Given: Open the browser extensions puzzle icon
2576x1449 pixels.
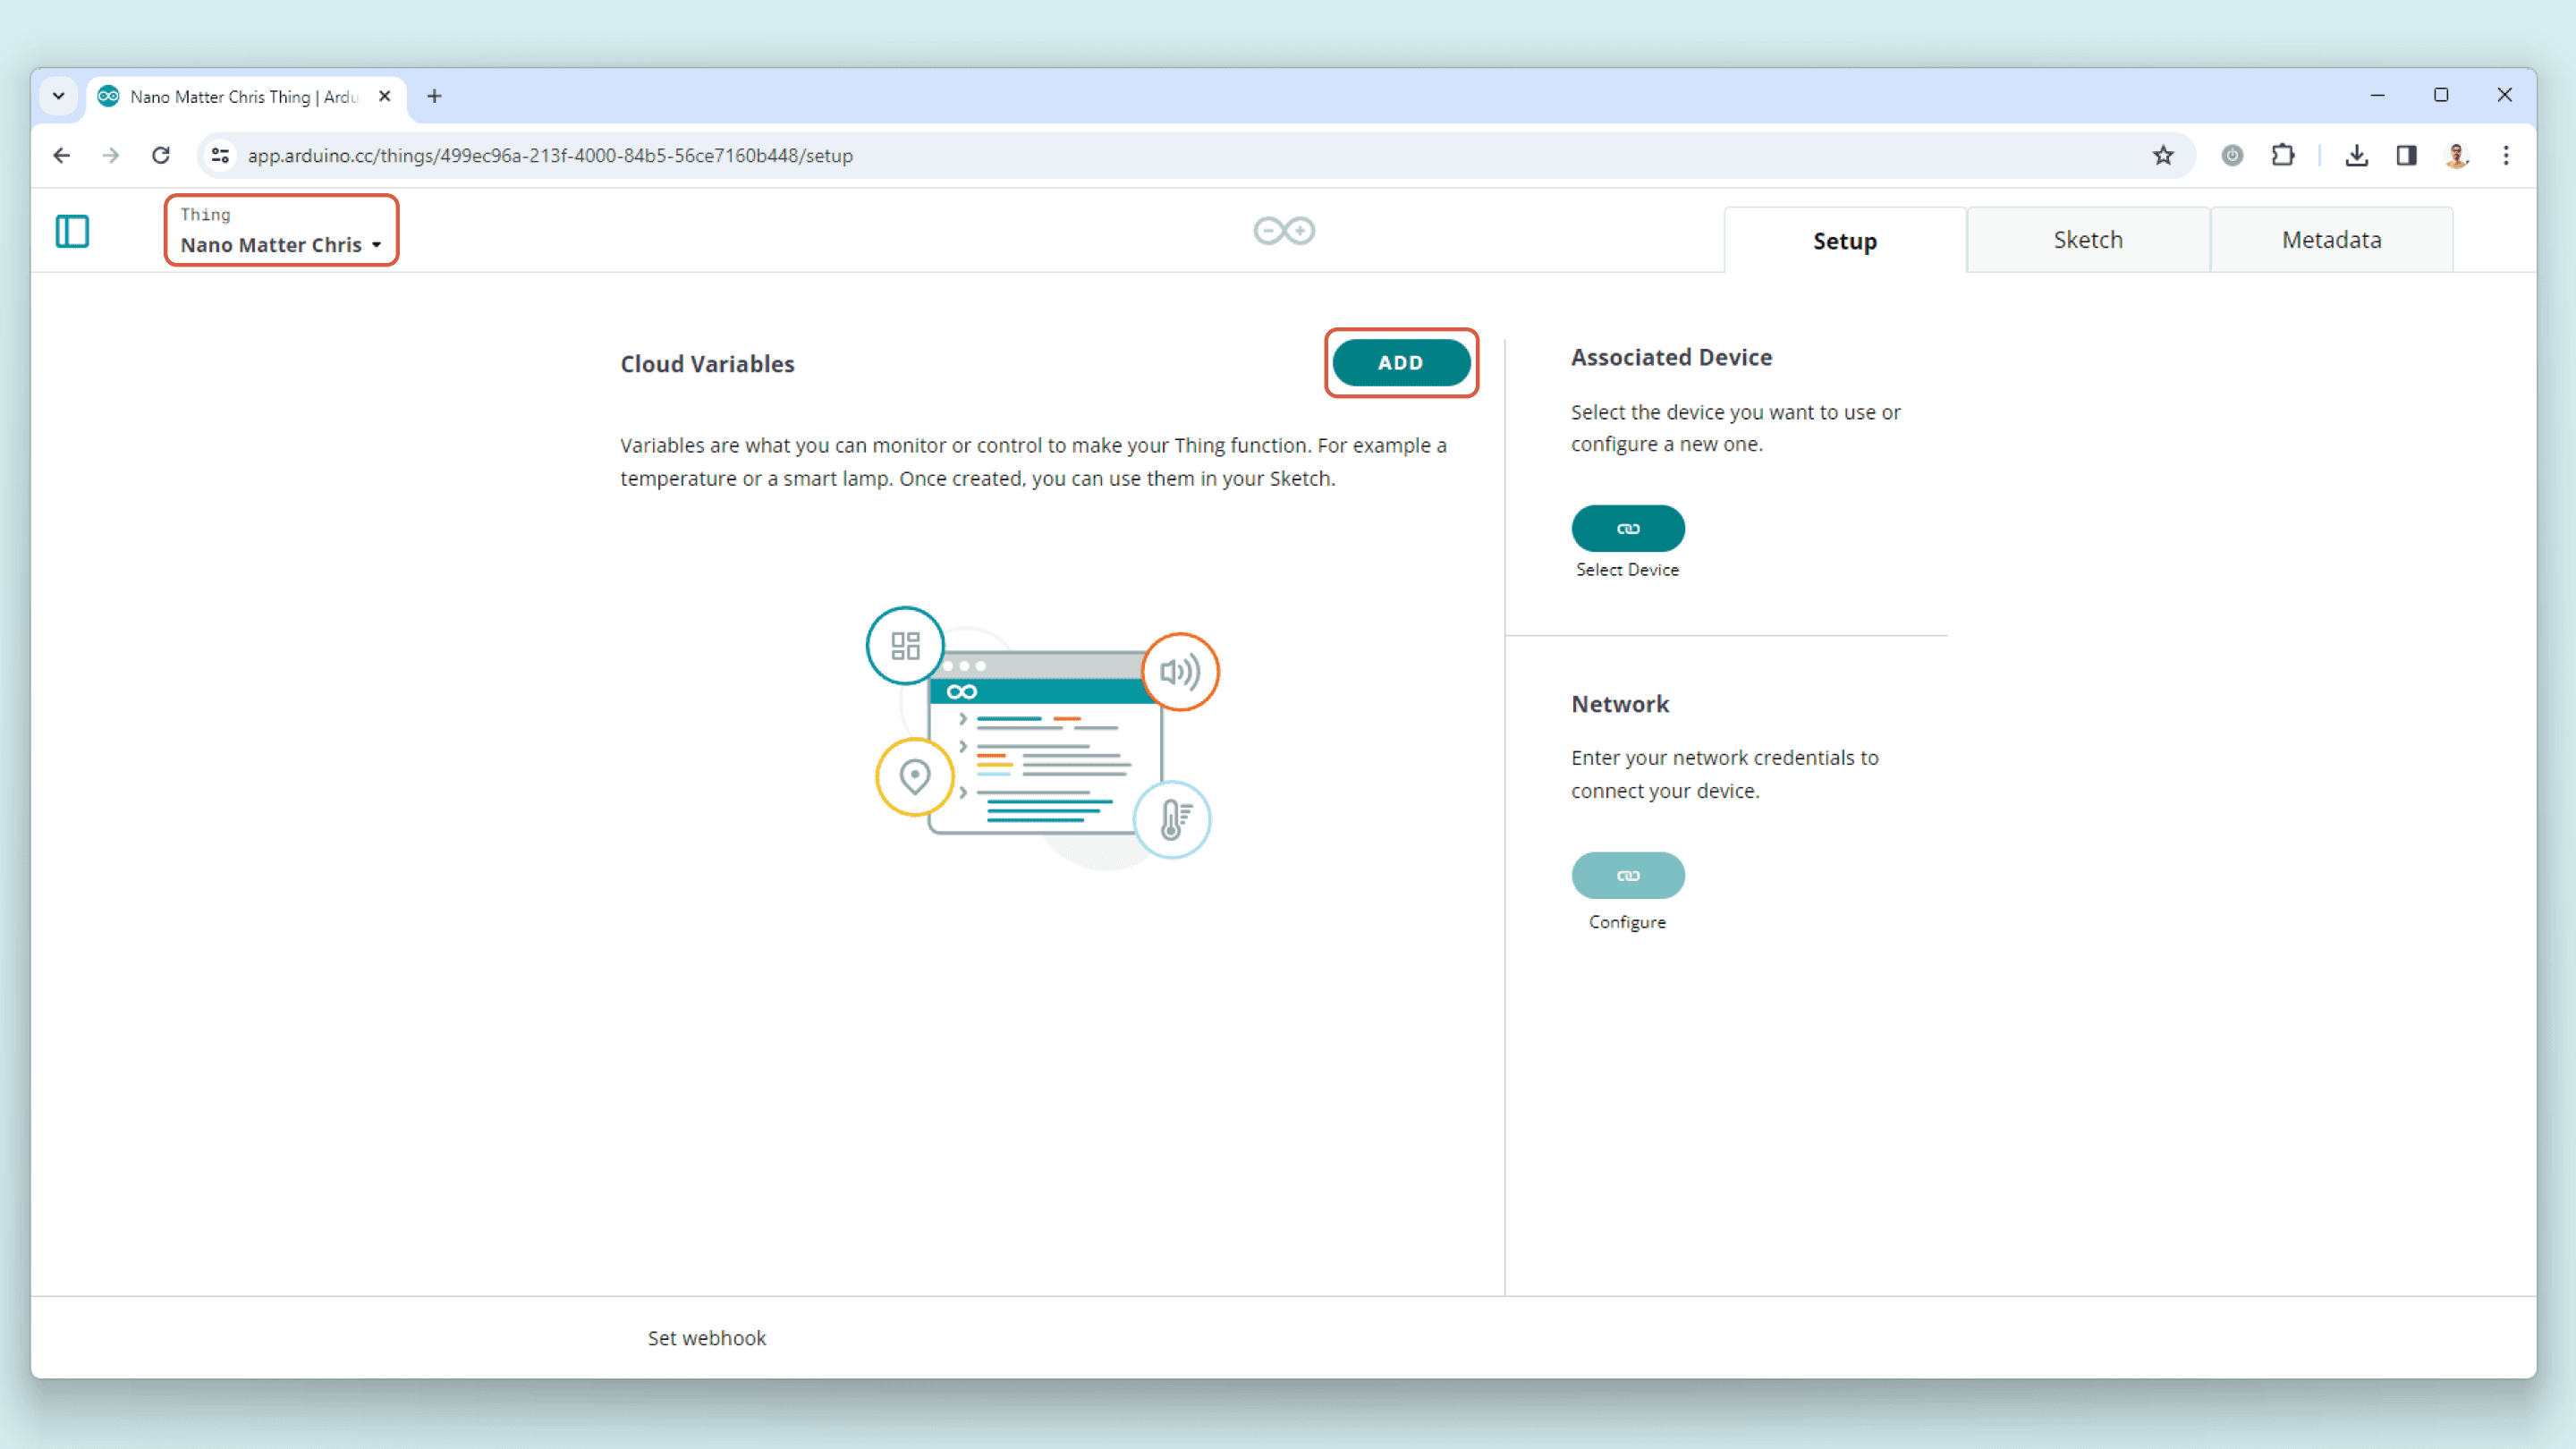Looking at the screenshot, I should point(2283,155).
